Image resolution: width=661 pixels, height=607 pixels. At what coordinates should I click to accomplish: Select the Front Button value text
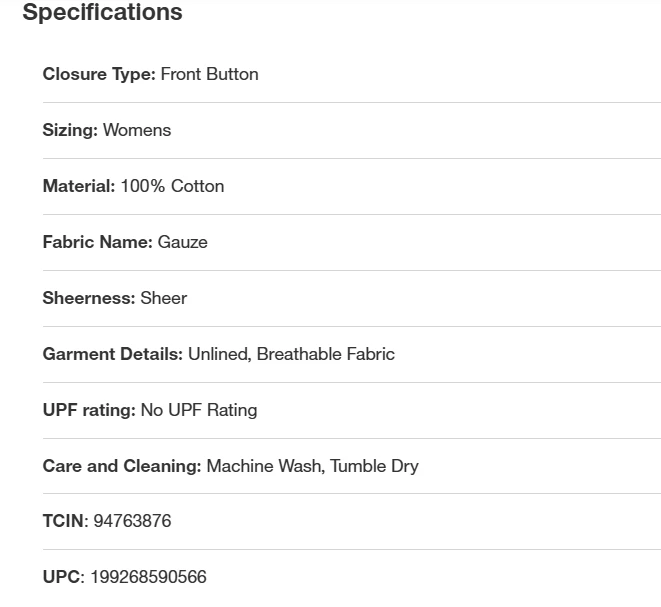[x=209, y=74]
